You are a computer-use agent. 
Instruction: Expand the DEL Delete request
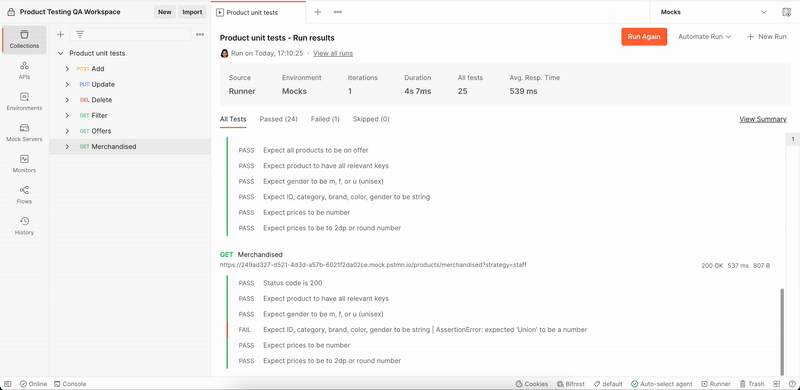(x=67, y=100)
